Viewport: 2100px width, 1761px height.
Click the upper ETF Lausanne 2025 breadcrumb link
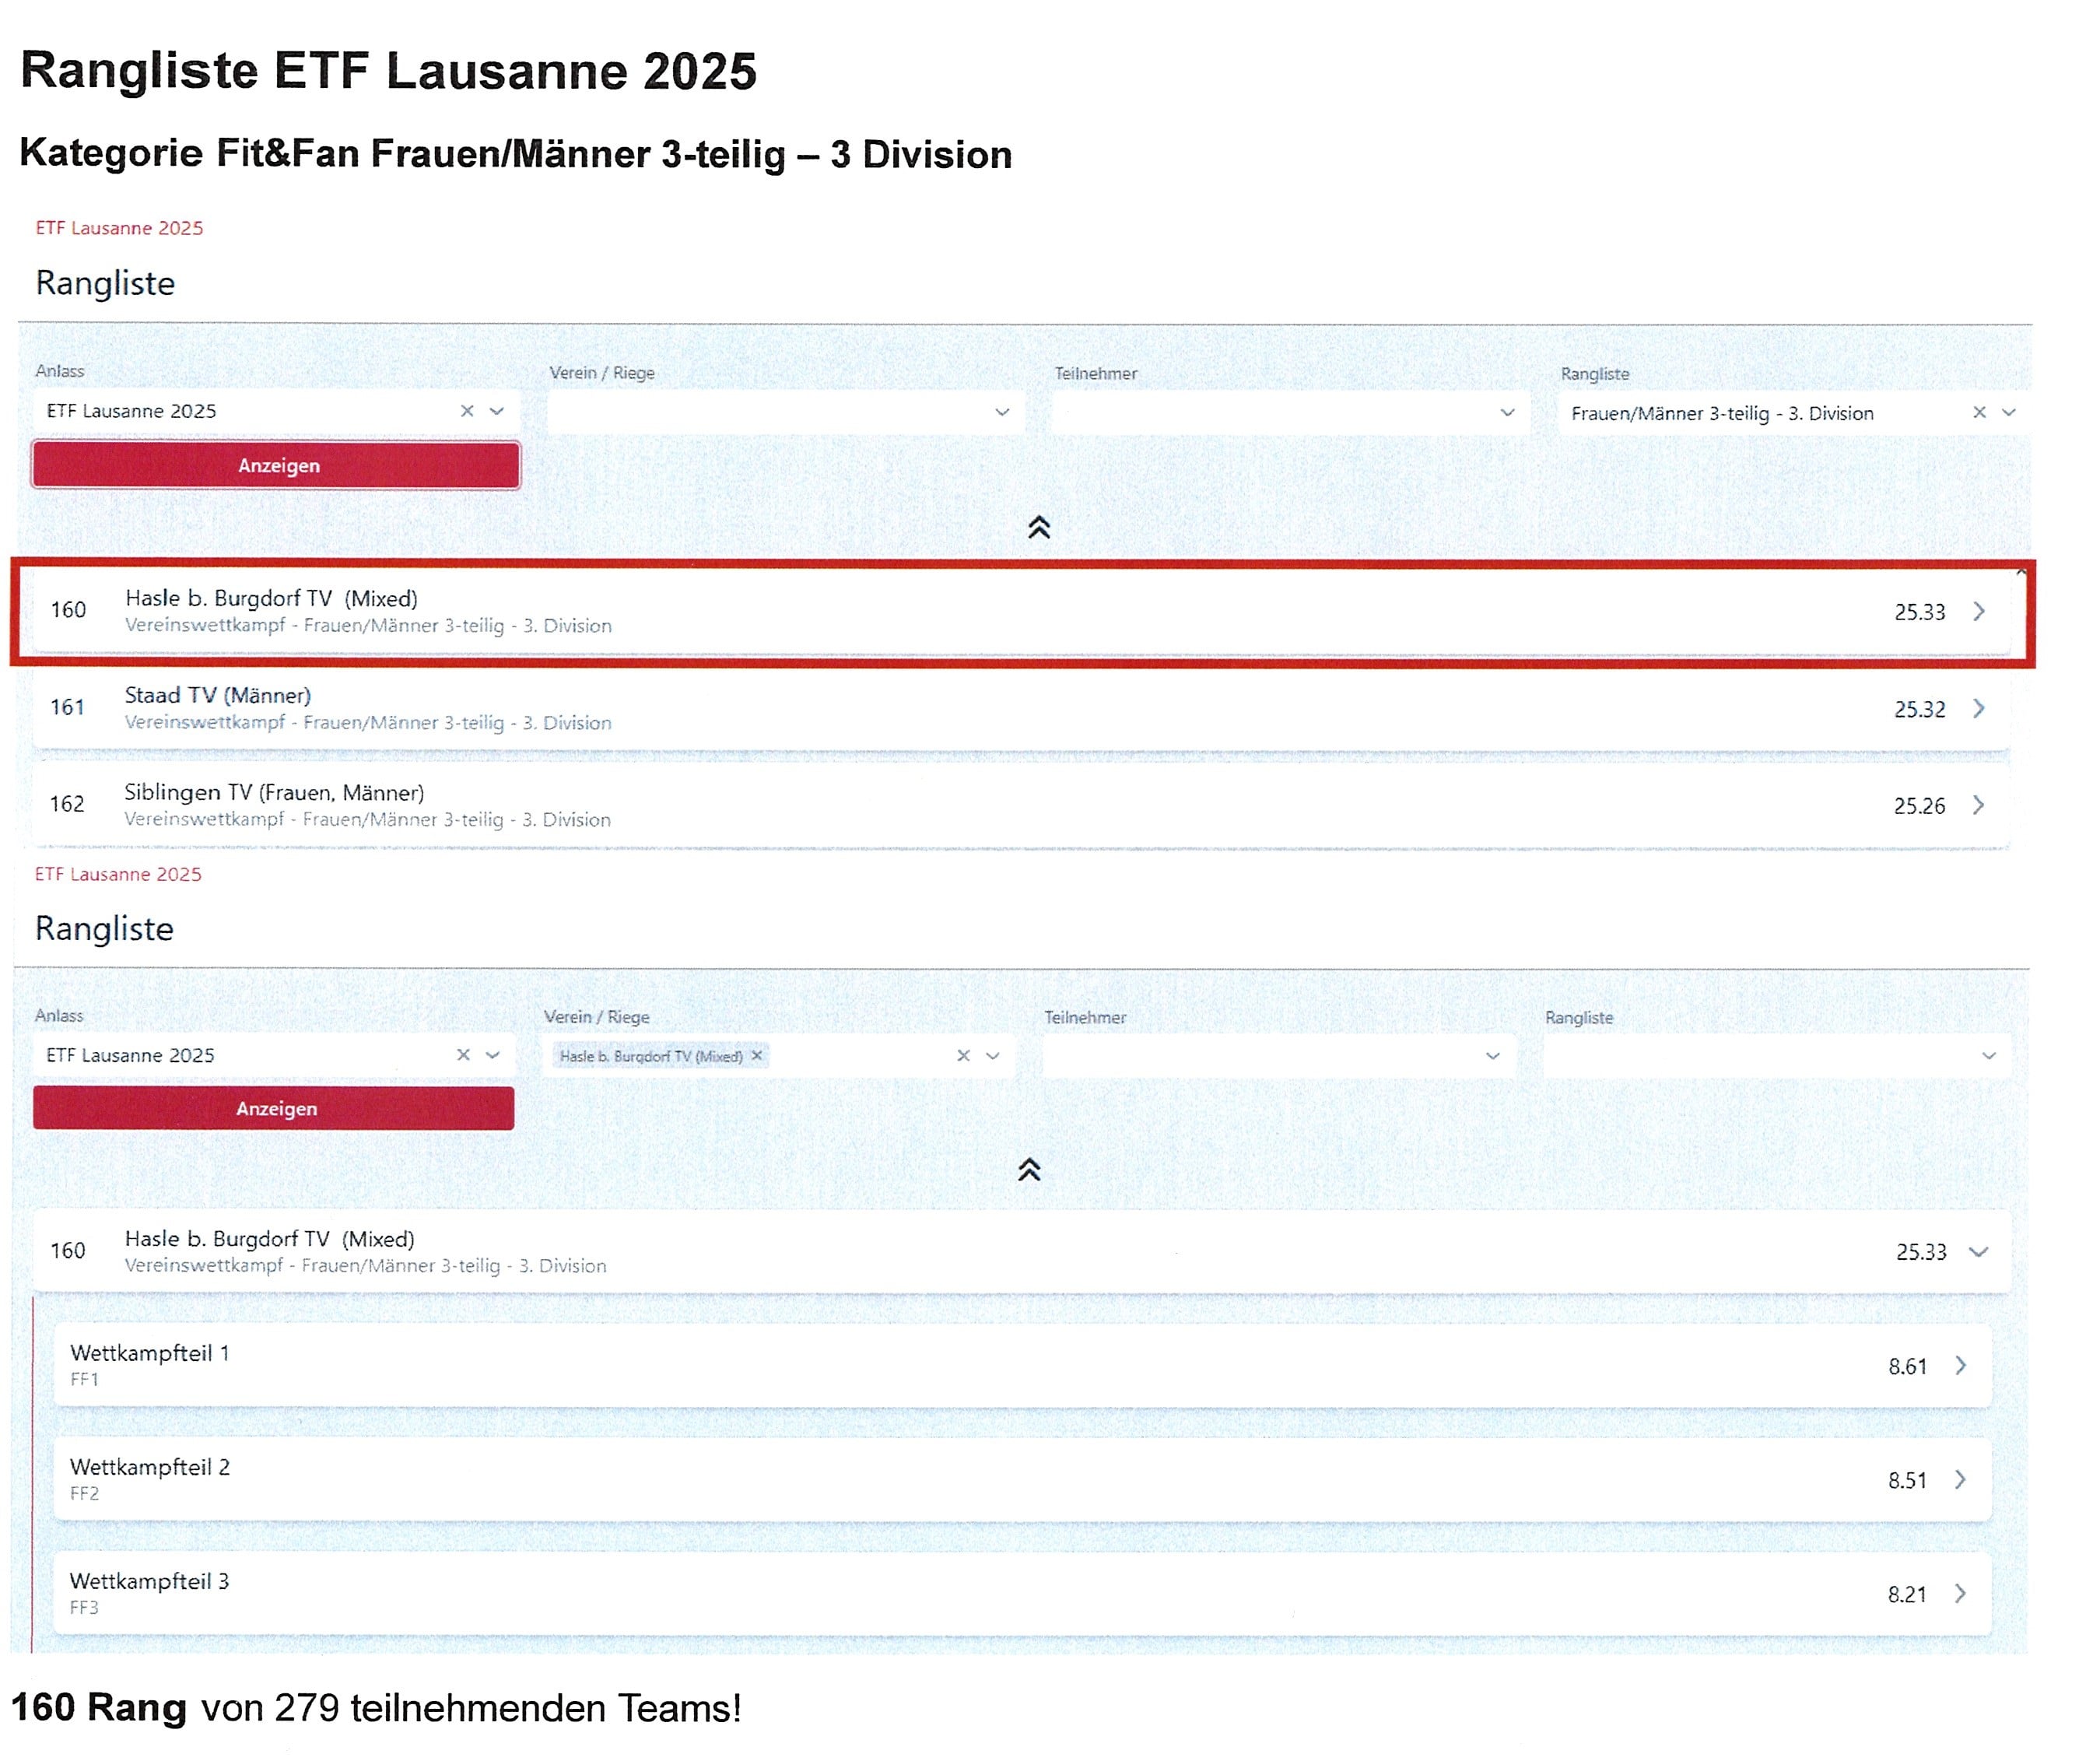(119, 228)
